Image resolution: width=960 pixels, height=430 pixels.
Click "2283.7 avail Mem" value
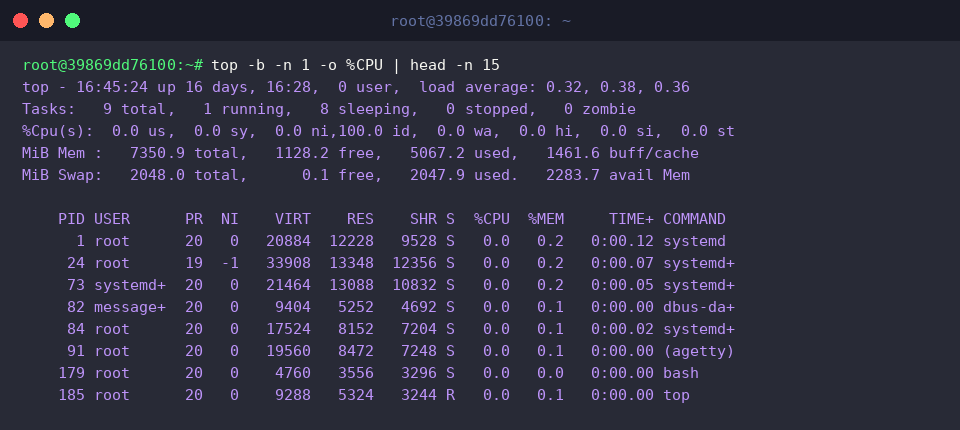pos(618,175)
